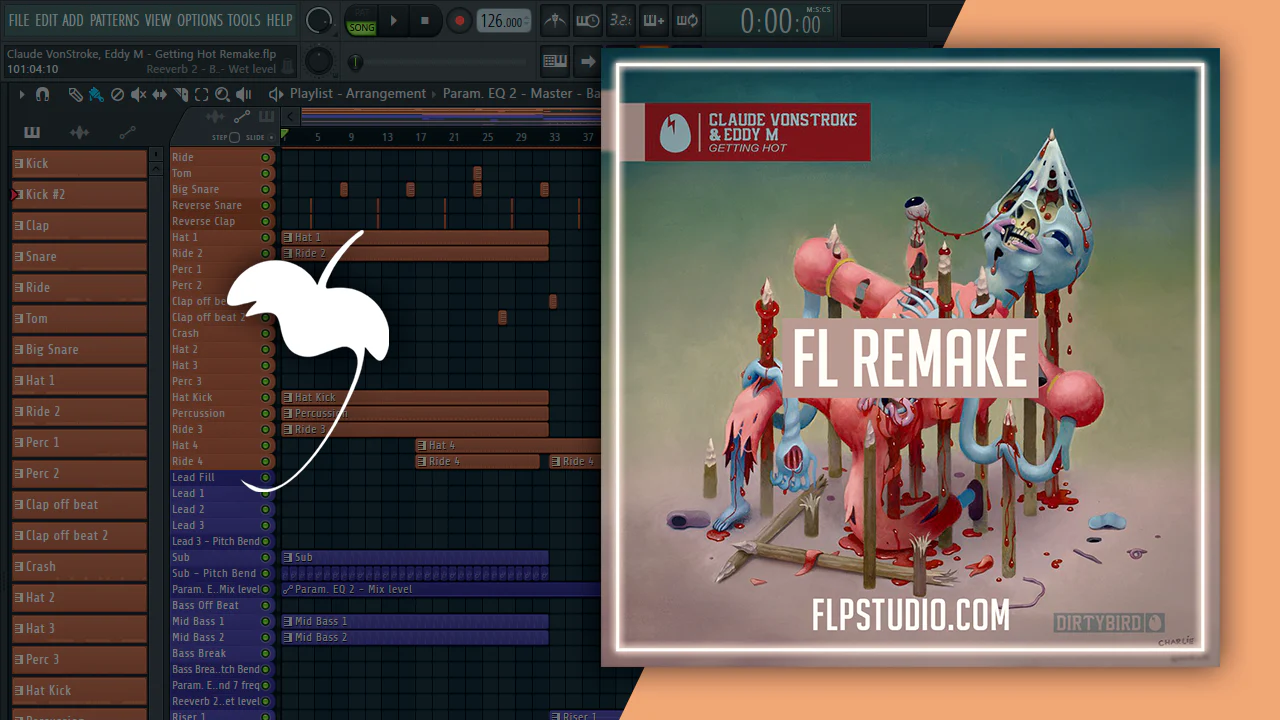
Task: Open the Playlist options menu arrow
Action: pos(21,94)
